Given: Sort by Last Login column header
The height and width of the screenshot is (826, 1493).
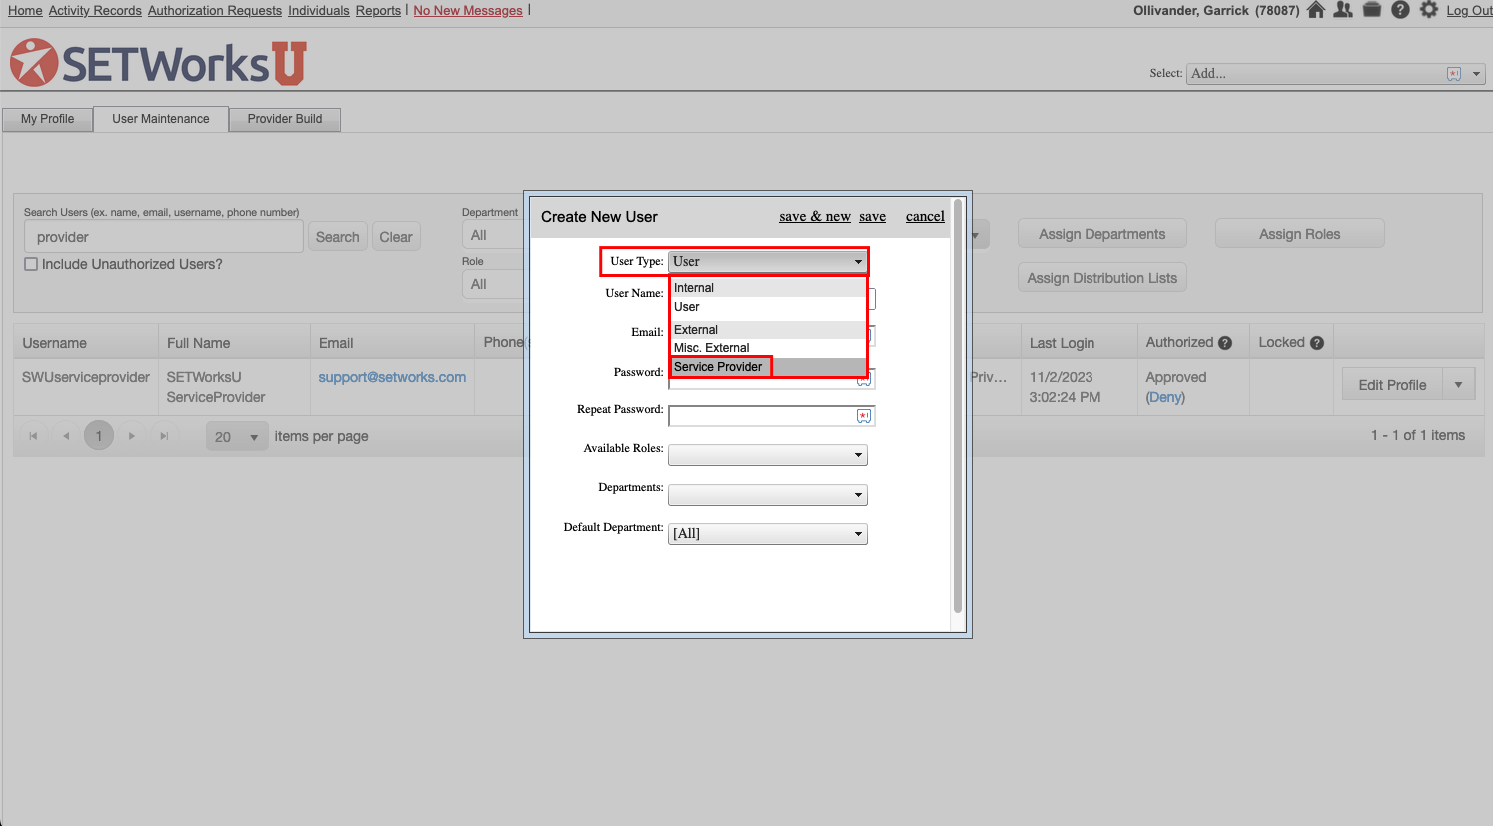Looking at the screenshot, I should click(x=1062, y=343).
